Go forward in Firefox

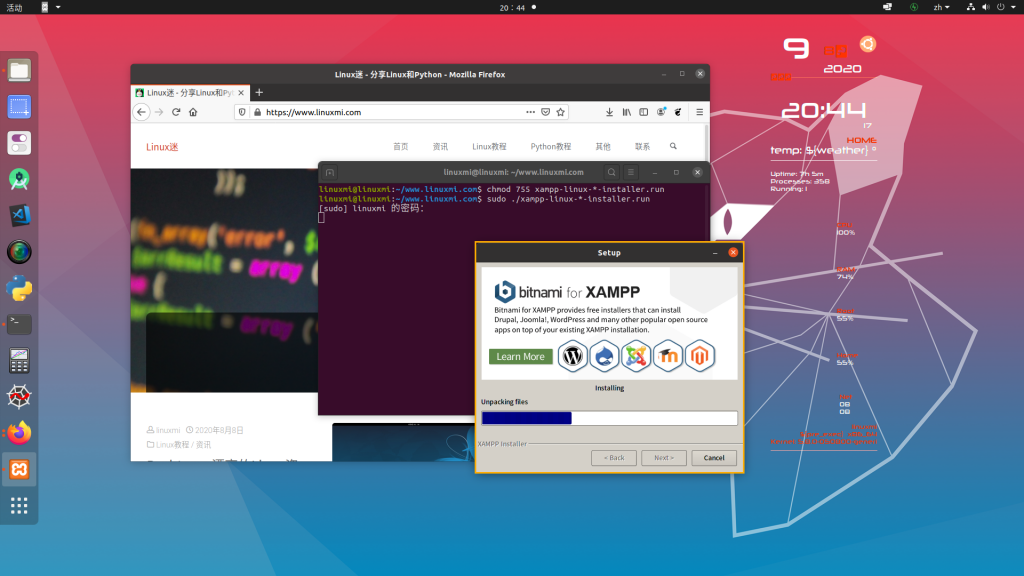(x=159, y=112)
